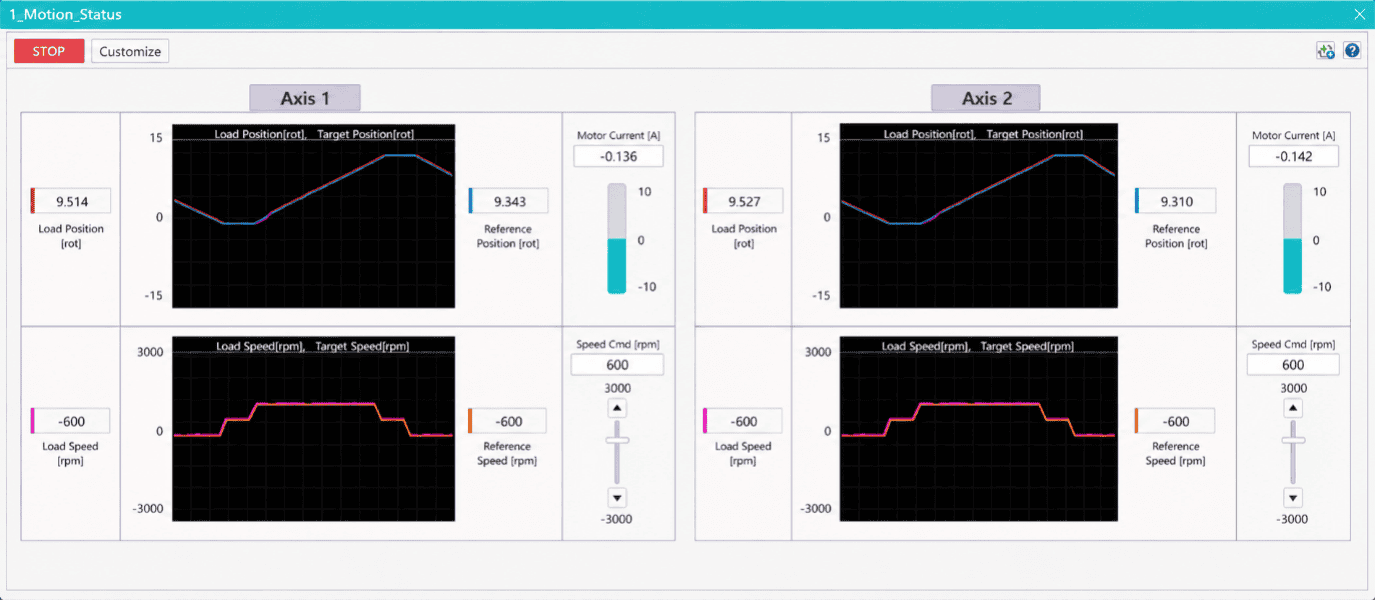Click the 1_Motion_Status title text

point(65,15)
